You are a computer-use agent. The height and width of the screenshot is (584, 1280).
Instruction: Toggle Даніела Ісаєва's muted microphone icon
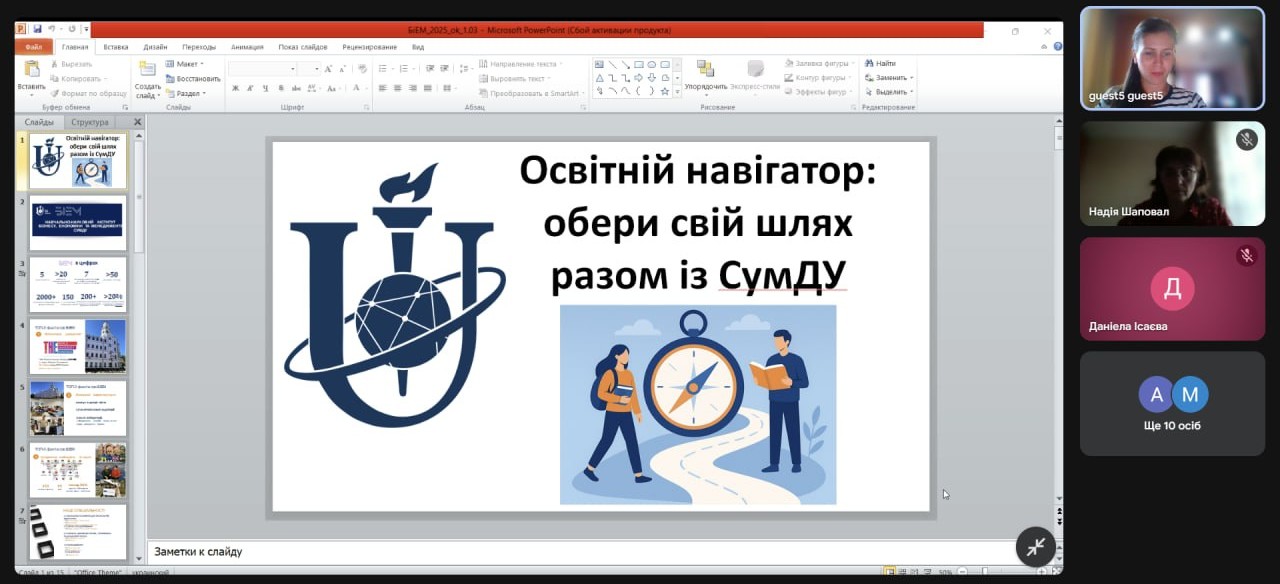[x=1246, y=256]
